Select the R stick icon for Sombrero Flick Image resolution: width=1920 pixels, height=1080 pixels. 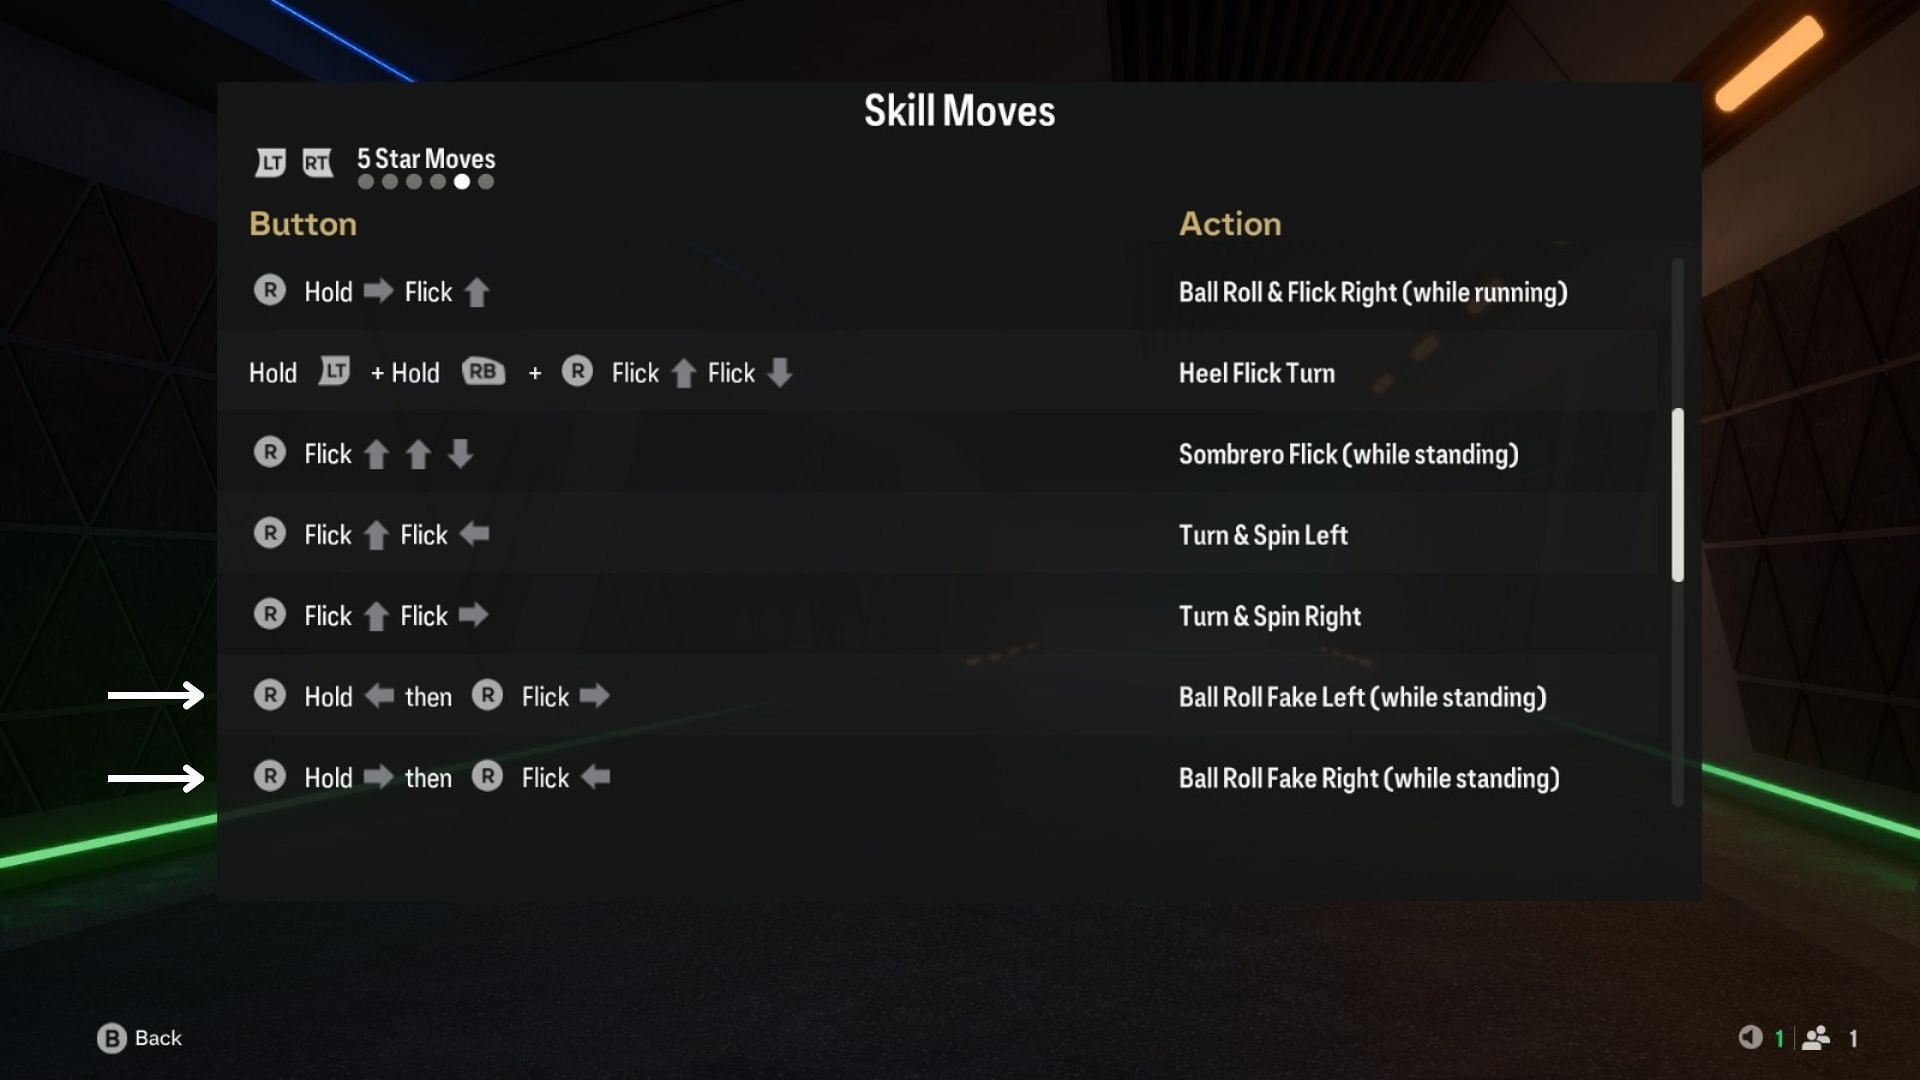click(x=270, y=454)
